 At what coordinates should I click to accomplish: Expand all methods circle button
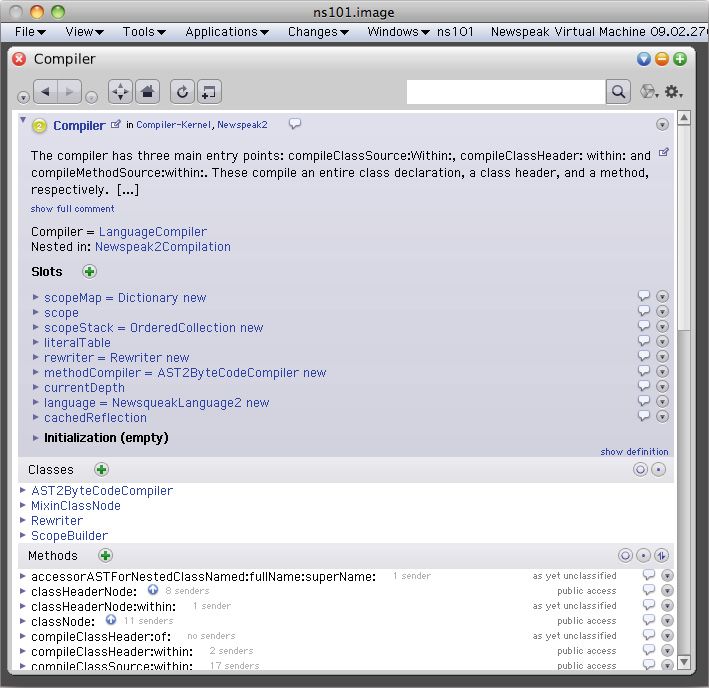click(x=625, y=556)
